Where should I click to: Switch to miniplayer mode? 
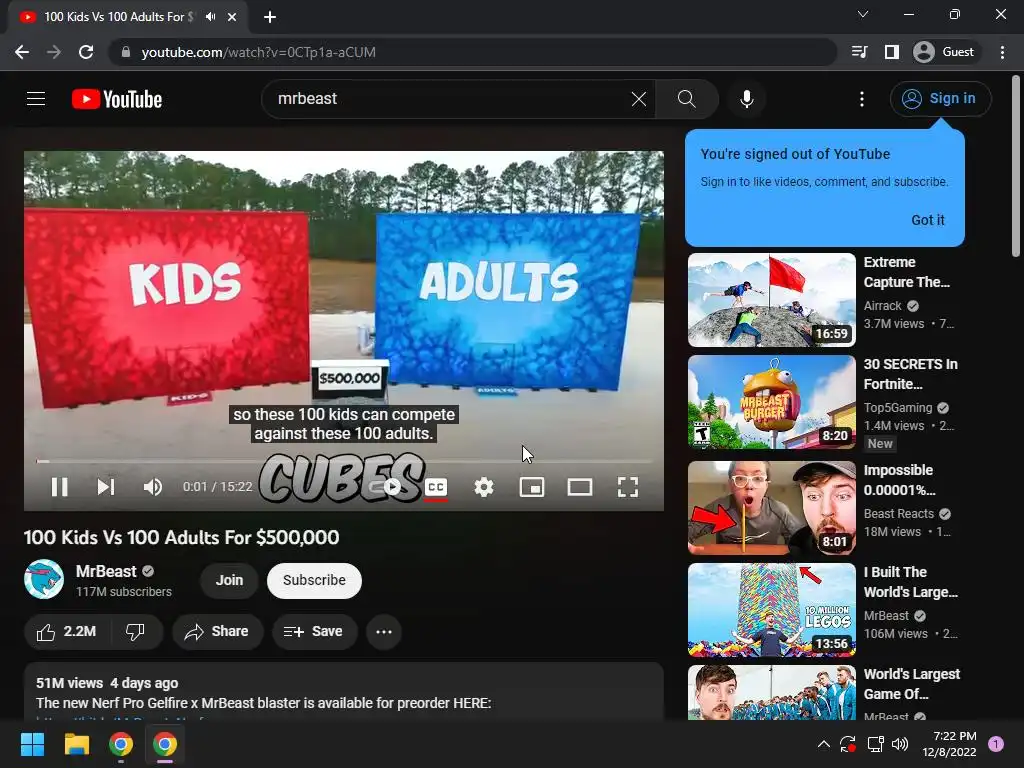tap(532, 487)
